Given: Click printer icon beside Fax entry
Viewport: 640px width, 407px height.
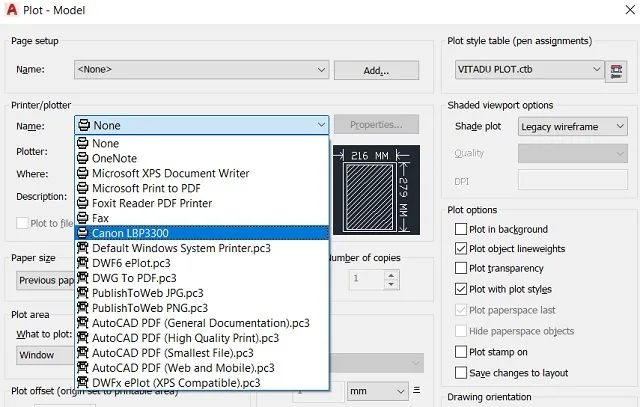Looking at the screenshot, I should pos(83,217).
